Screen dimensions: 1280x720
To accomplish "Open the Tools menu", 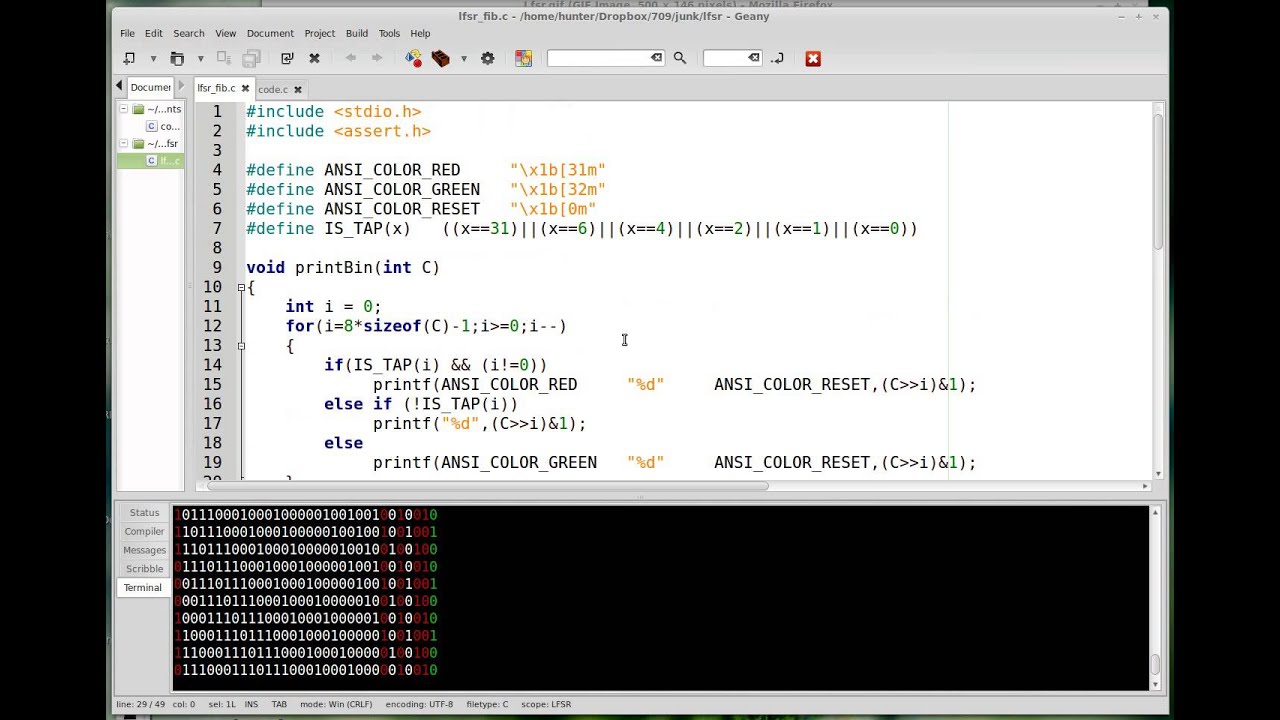I will point(389,33).
